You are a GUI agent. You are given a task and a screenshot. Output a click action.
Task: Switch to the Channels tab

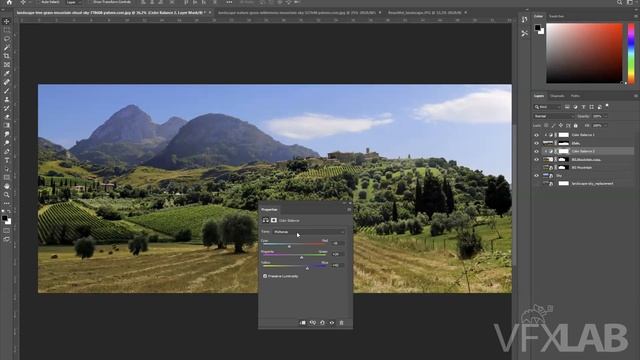tap(557, 96)
